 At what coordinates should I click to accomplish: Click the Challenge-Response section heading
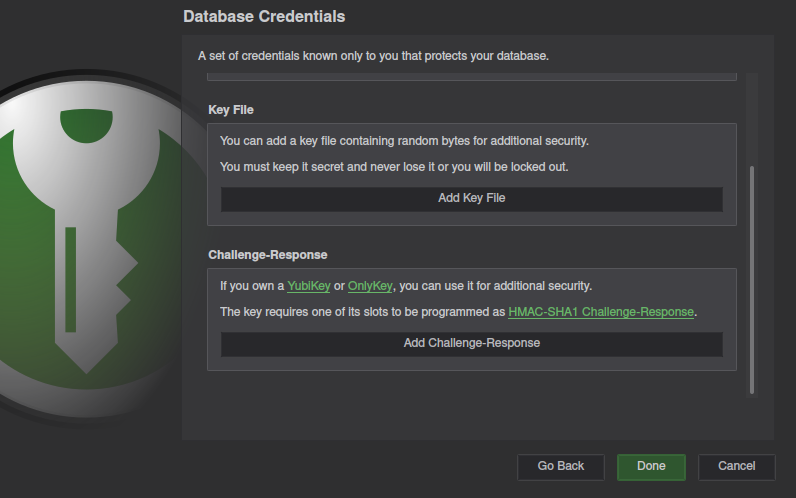(268, 255)
